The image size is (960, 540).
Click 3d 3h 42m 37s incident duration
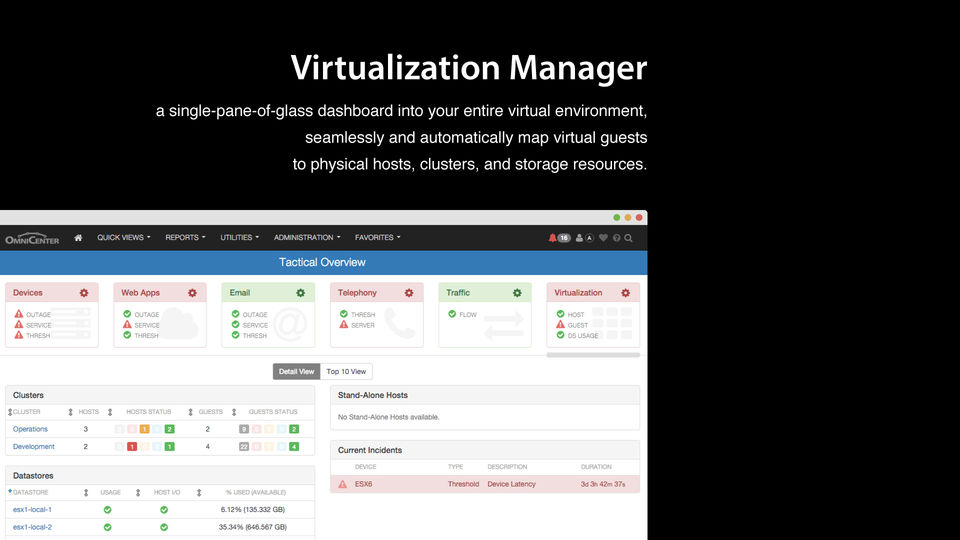(x=603, y=484)
